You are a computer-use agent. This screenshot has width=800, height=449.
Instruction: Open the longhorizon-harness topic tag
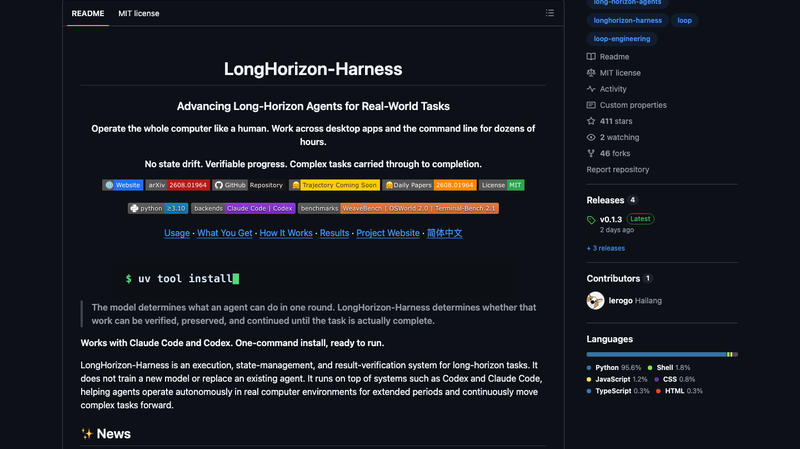[x=628, y=20]
